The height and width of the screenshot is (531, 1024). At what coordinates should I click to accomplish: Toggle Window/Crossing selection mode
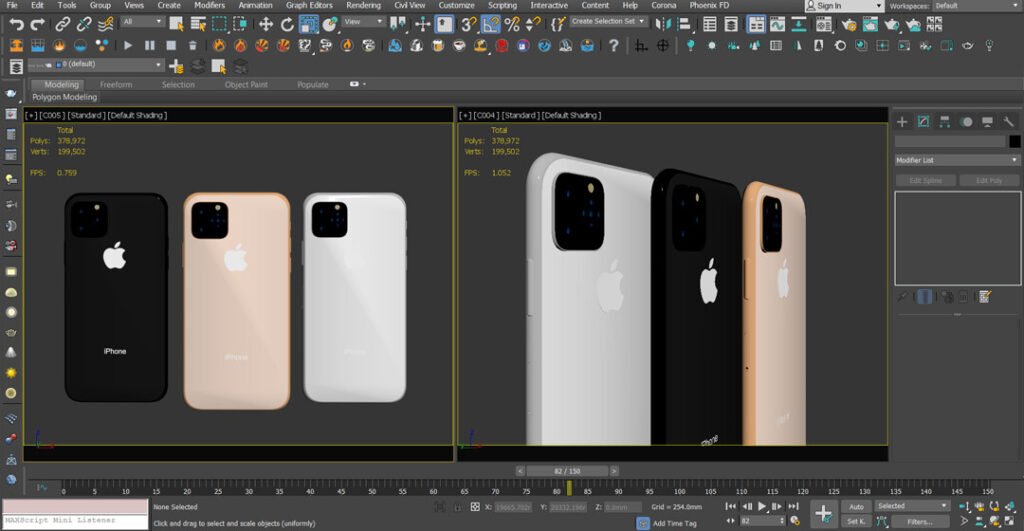pos(240,25)
